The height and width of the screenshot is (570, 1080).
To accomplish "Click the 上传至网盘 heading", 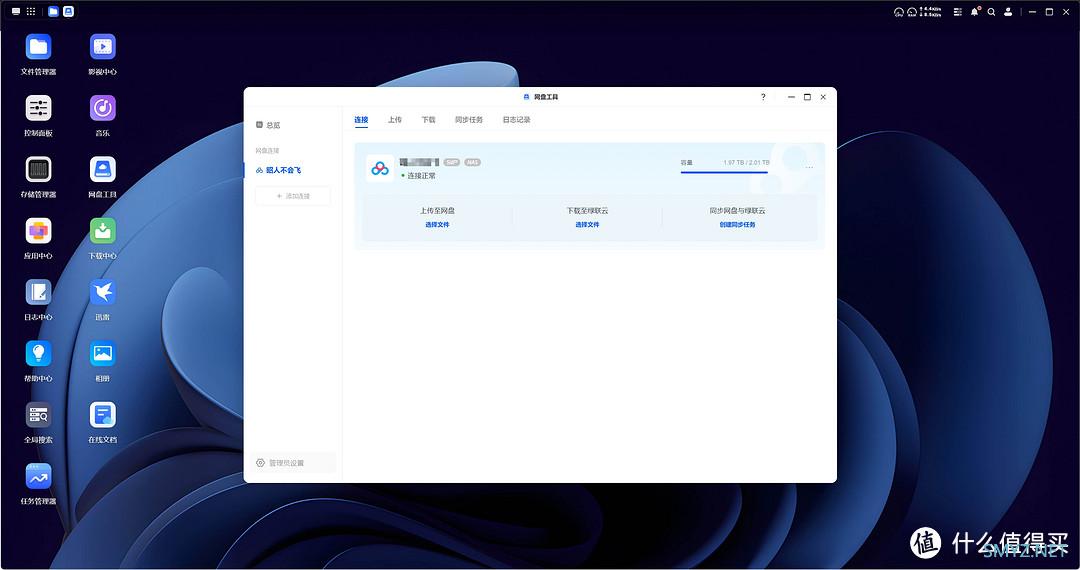I will [x=437, y=211].
